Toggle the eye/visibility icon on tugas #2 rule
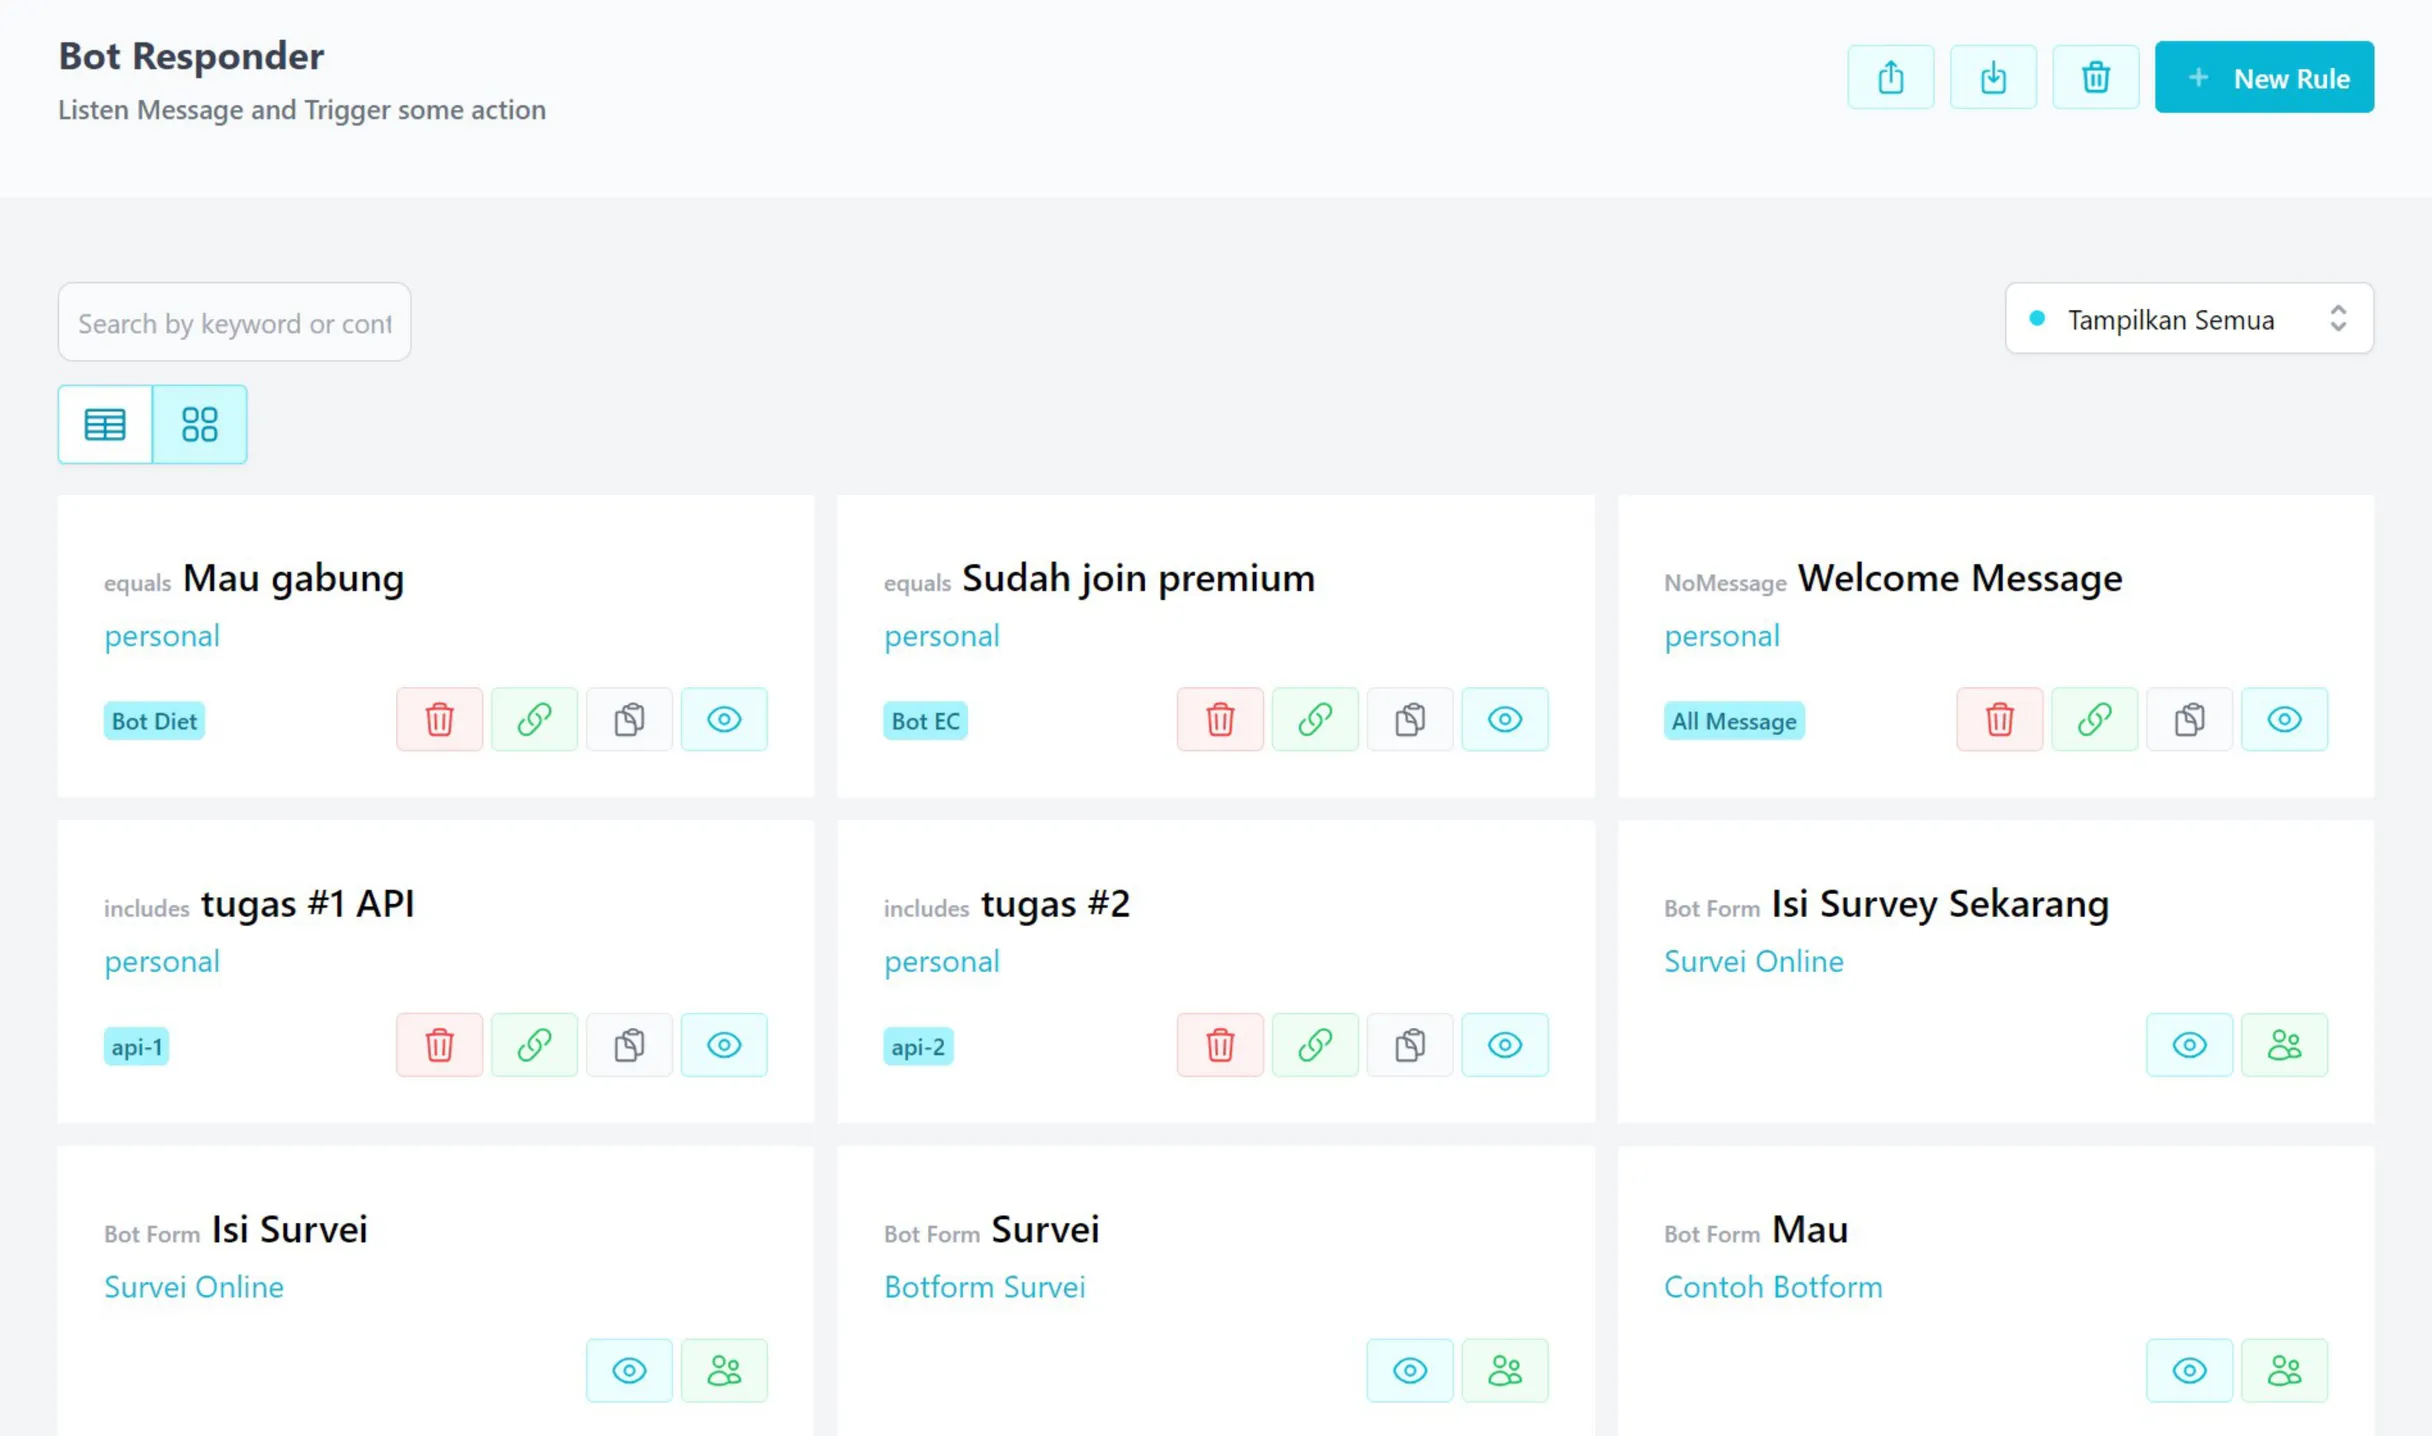2432x1436 pixels. point(1504,1045)
